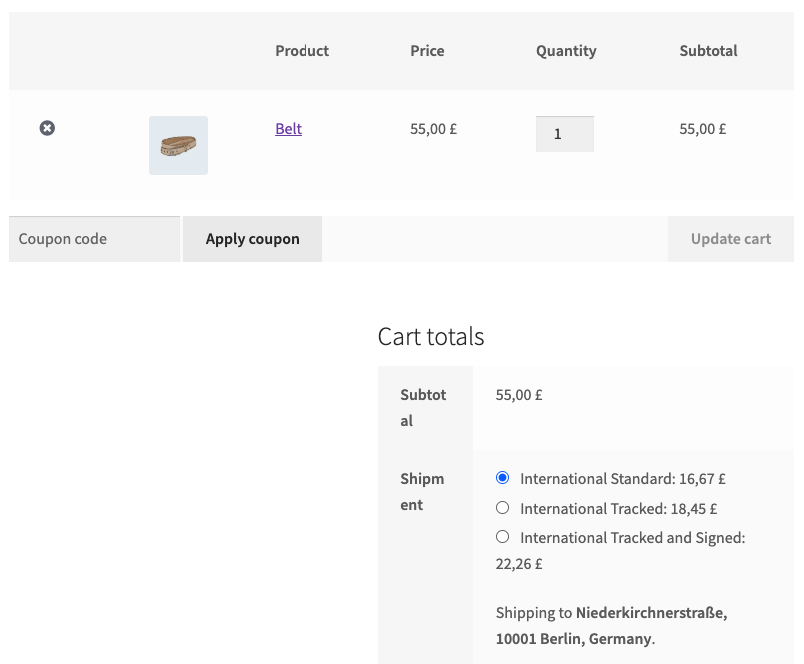This screenshot has width=804, height=664.
Task: Remove the Belt from the cart
Action: point(46,128)
